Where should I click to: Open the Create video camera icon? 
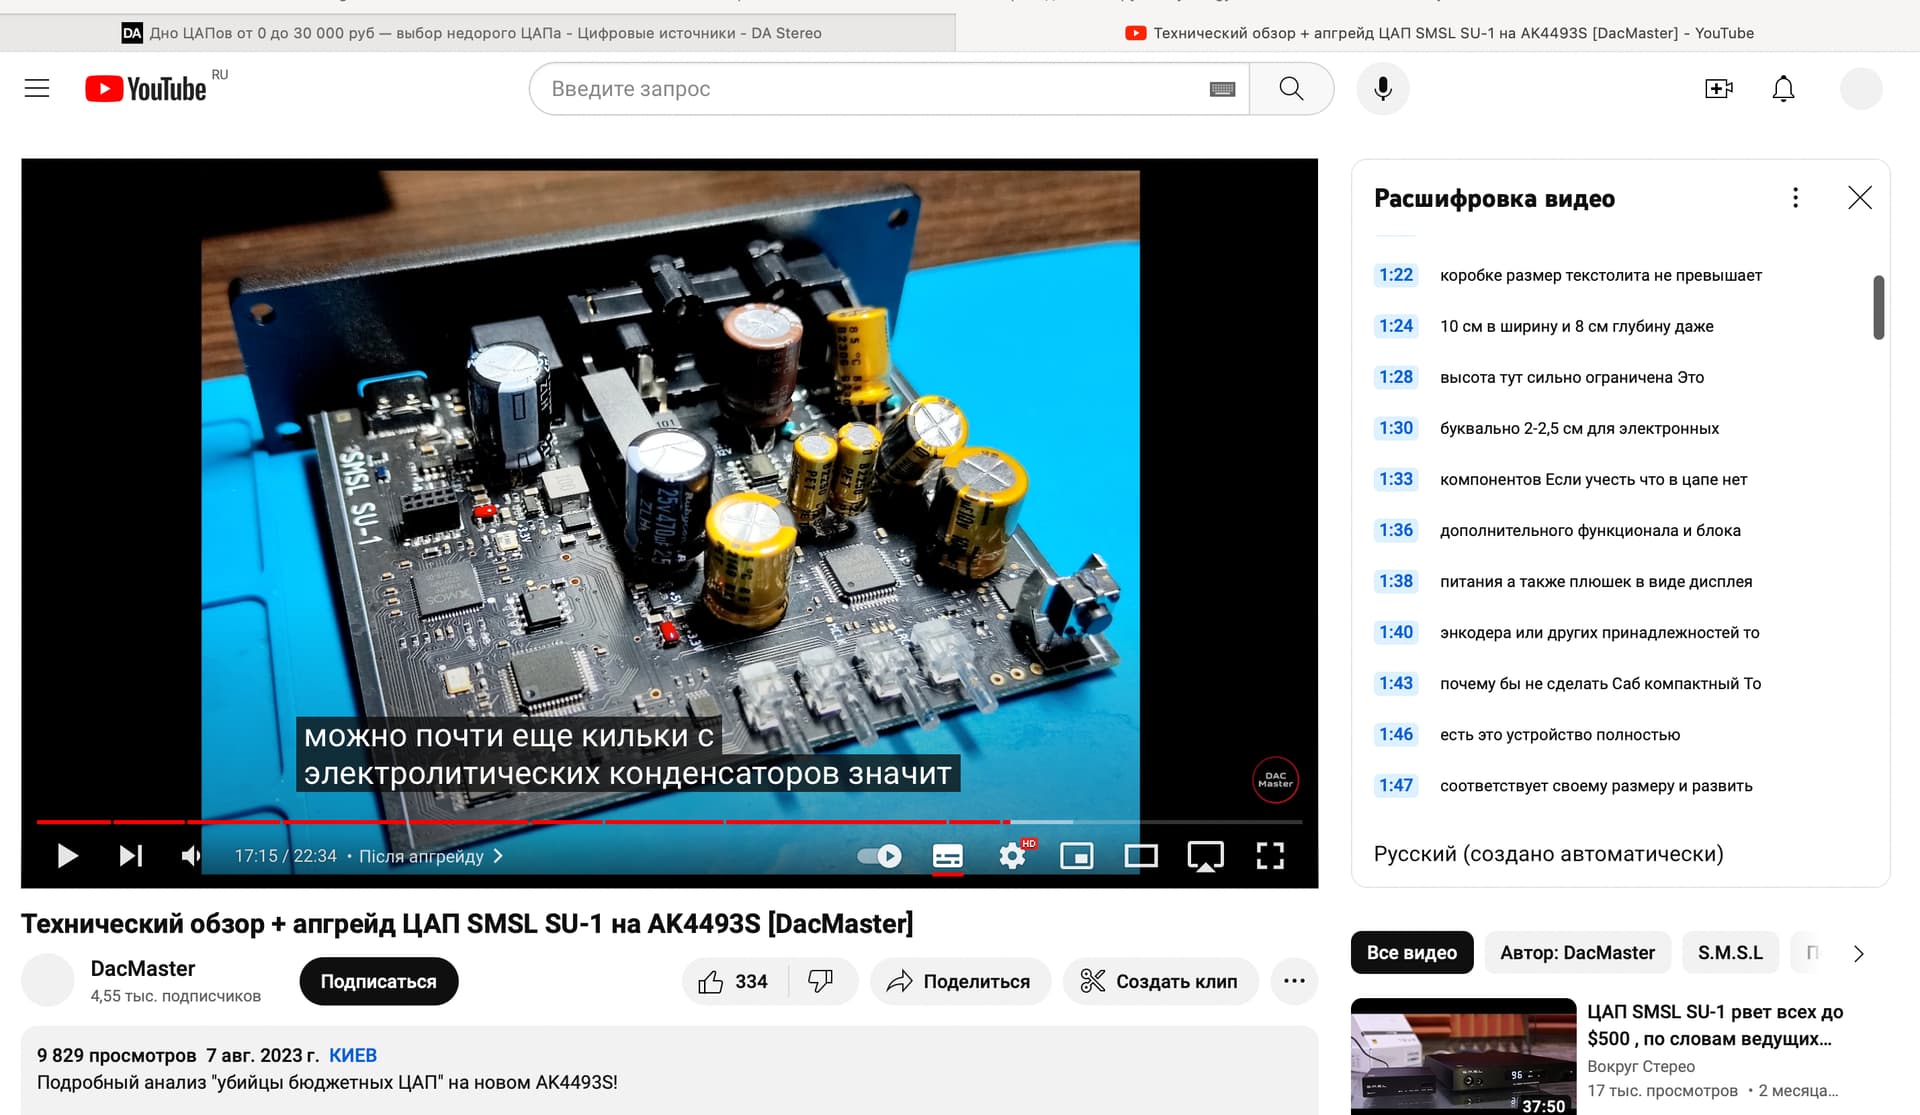(x=1719, y=89)
